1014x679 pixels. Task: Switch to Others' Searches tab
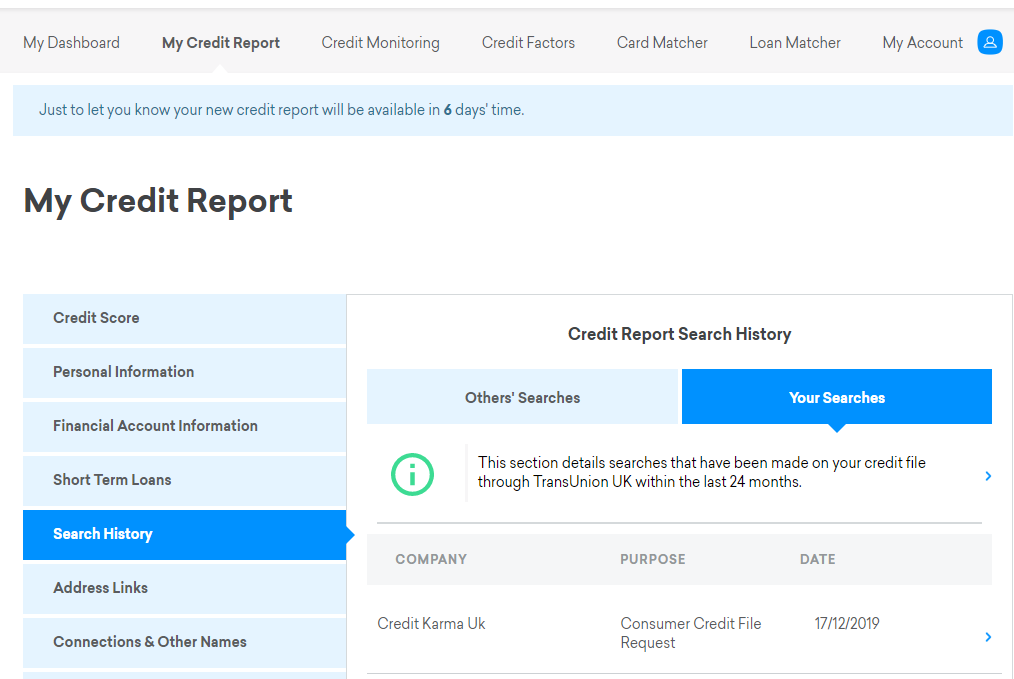[522, 397]
